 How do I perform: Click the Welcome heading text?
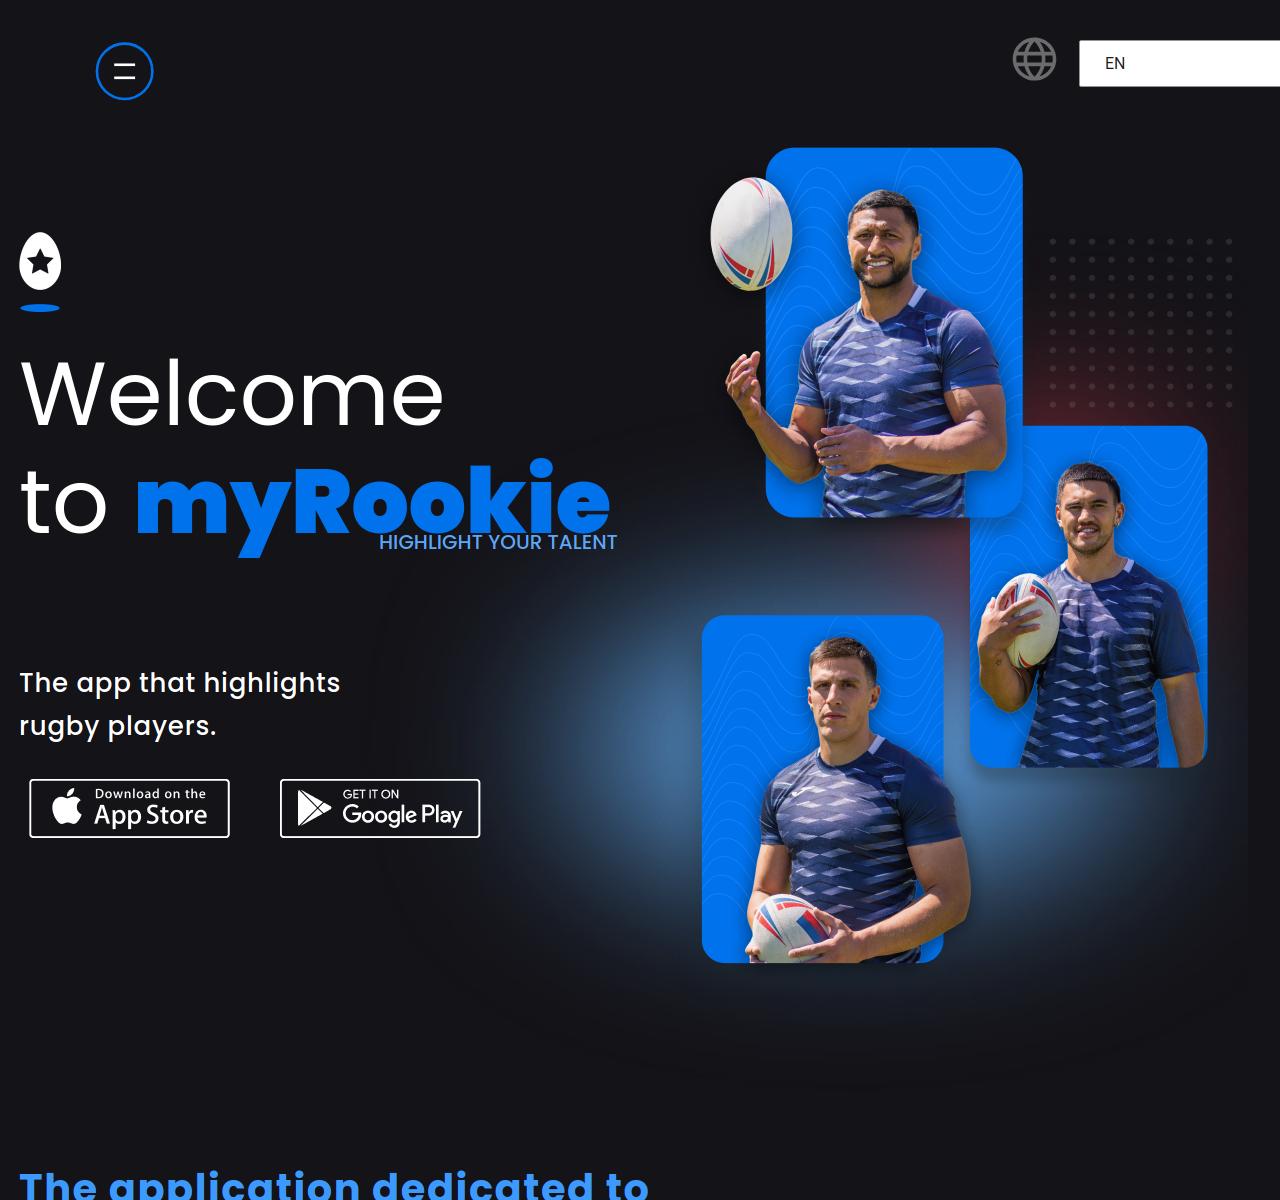[x=232, y=393]
